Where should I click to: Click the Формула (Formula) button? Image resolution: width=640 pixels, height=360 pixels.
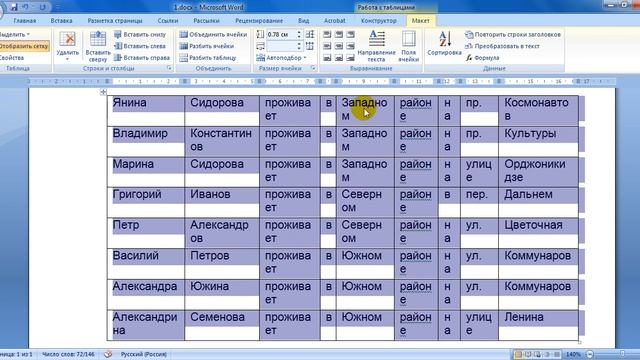coord(482,58)
